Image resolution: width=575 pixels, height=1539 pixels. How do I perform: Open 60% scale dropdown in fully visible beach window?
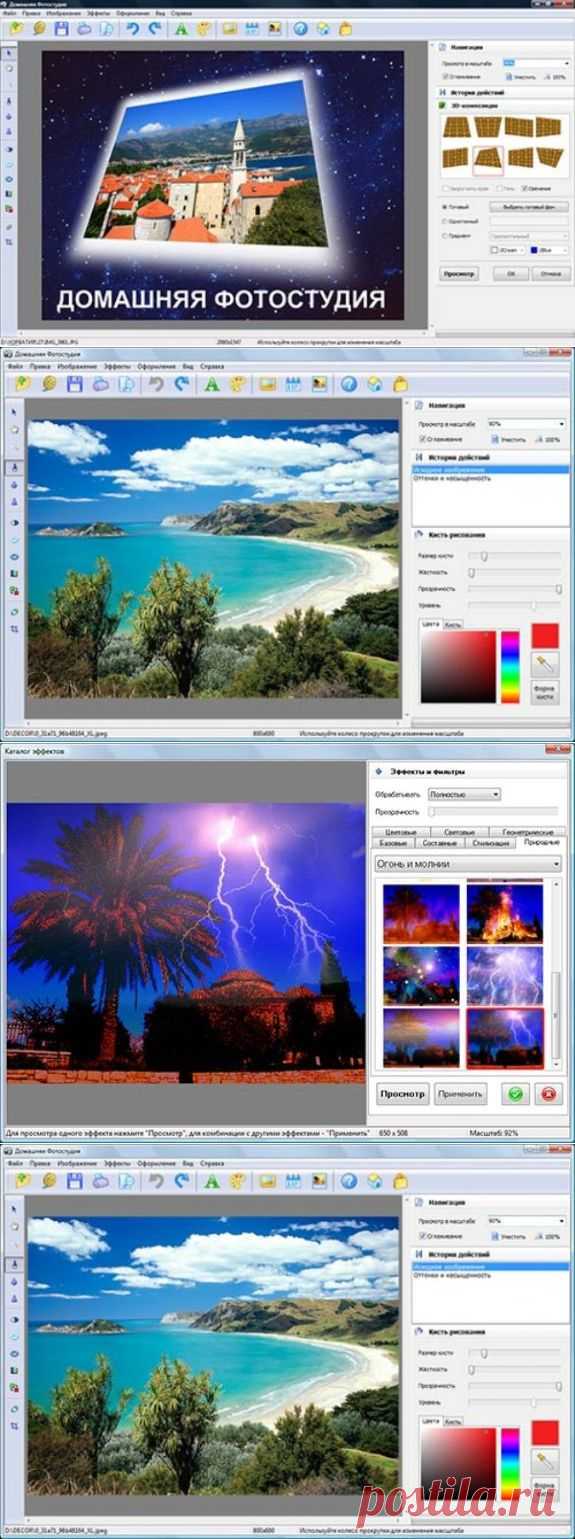pos(526,424)
